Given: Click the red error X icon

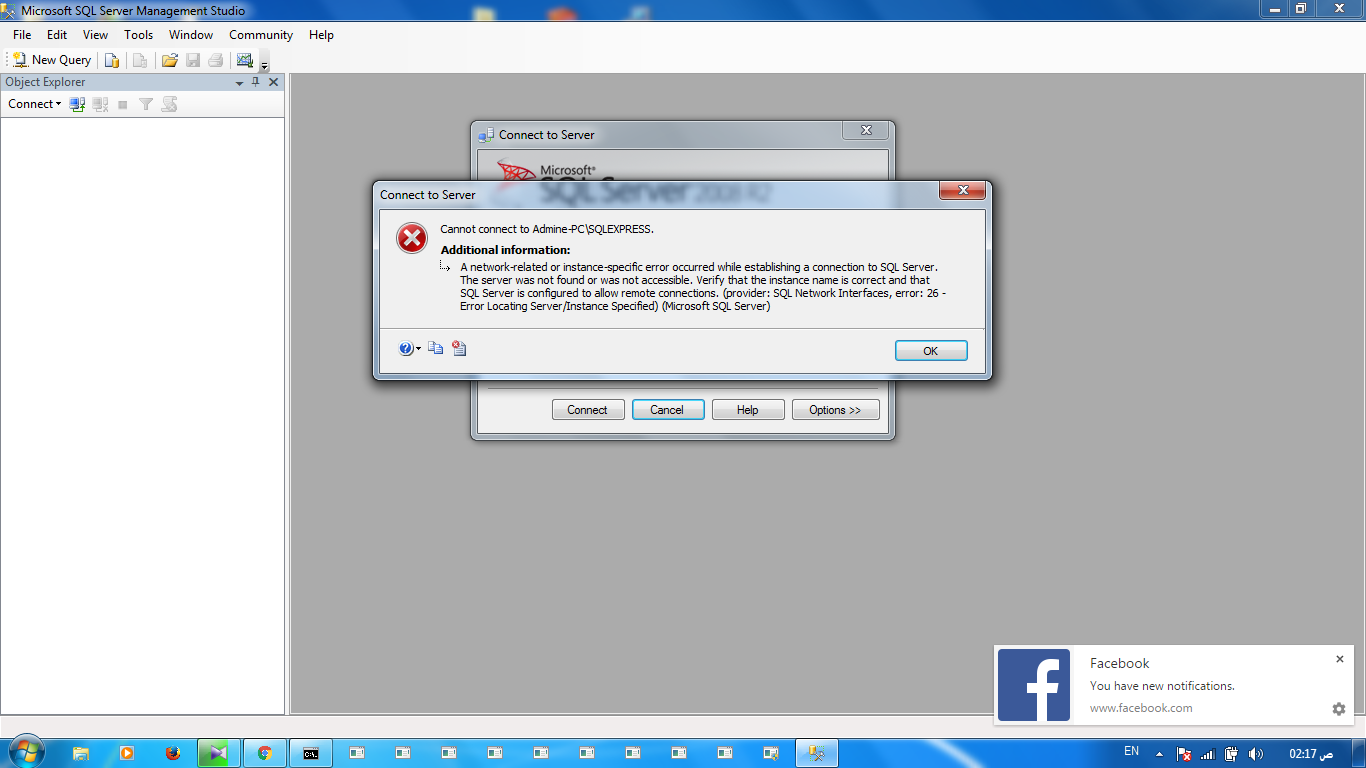Looking at the screenshot, I should [x=412, y=238].
